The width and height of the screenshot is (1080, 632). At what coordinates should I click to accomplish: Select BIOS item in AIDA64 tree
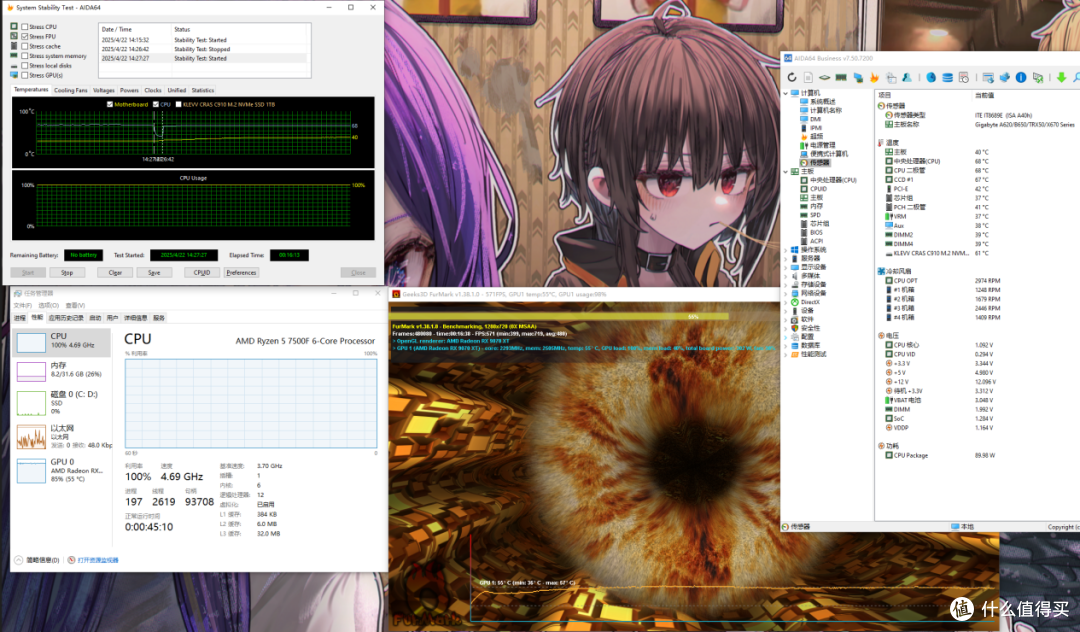[812, 233]
